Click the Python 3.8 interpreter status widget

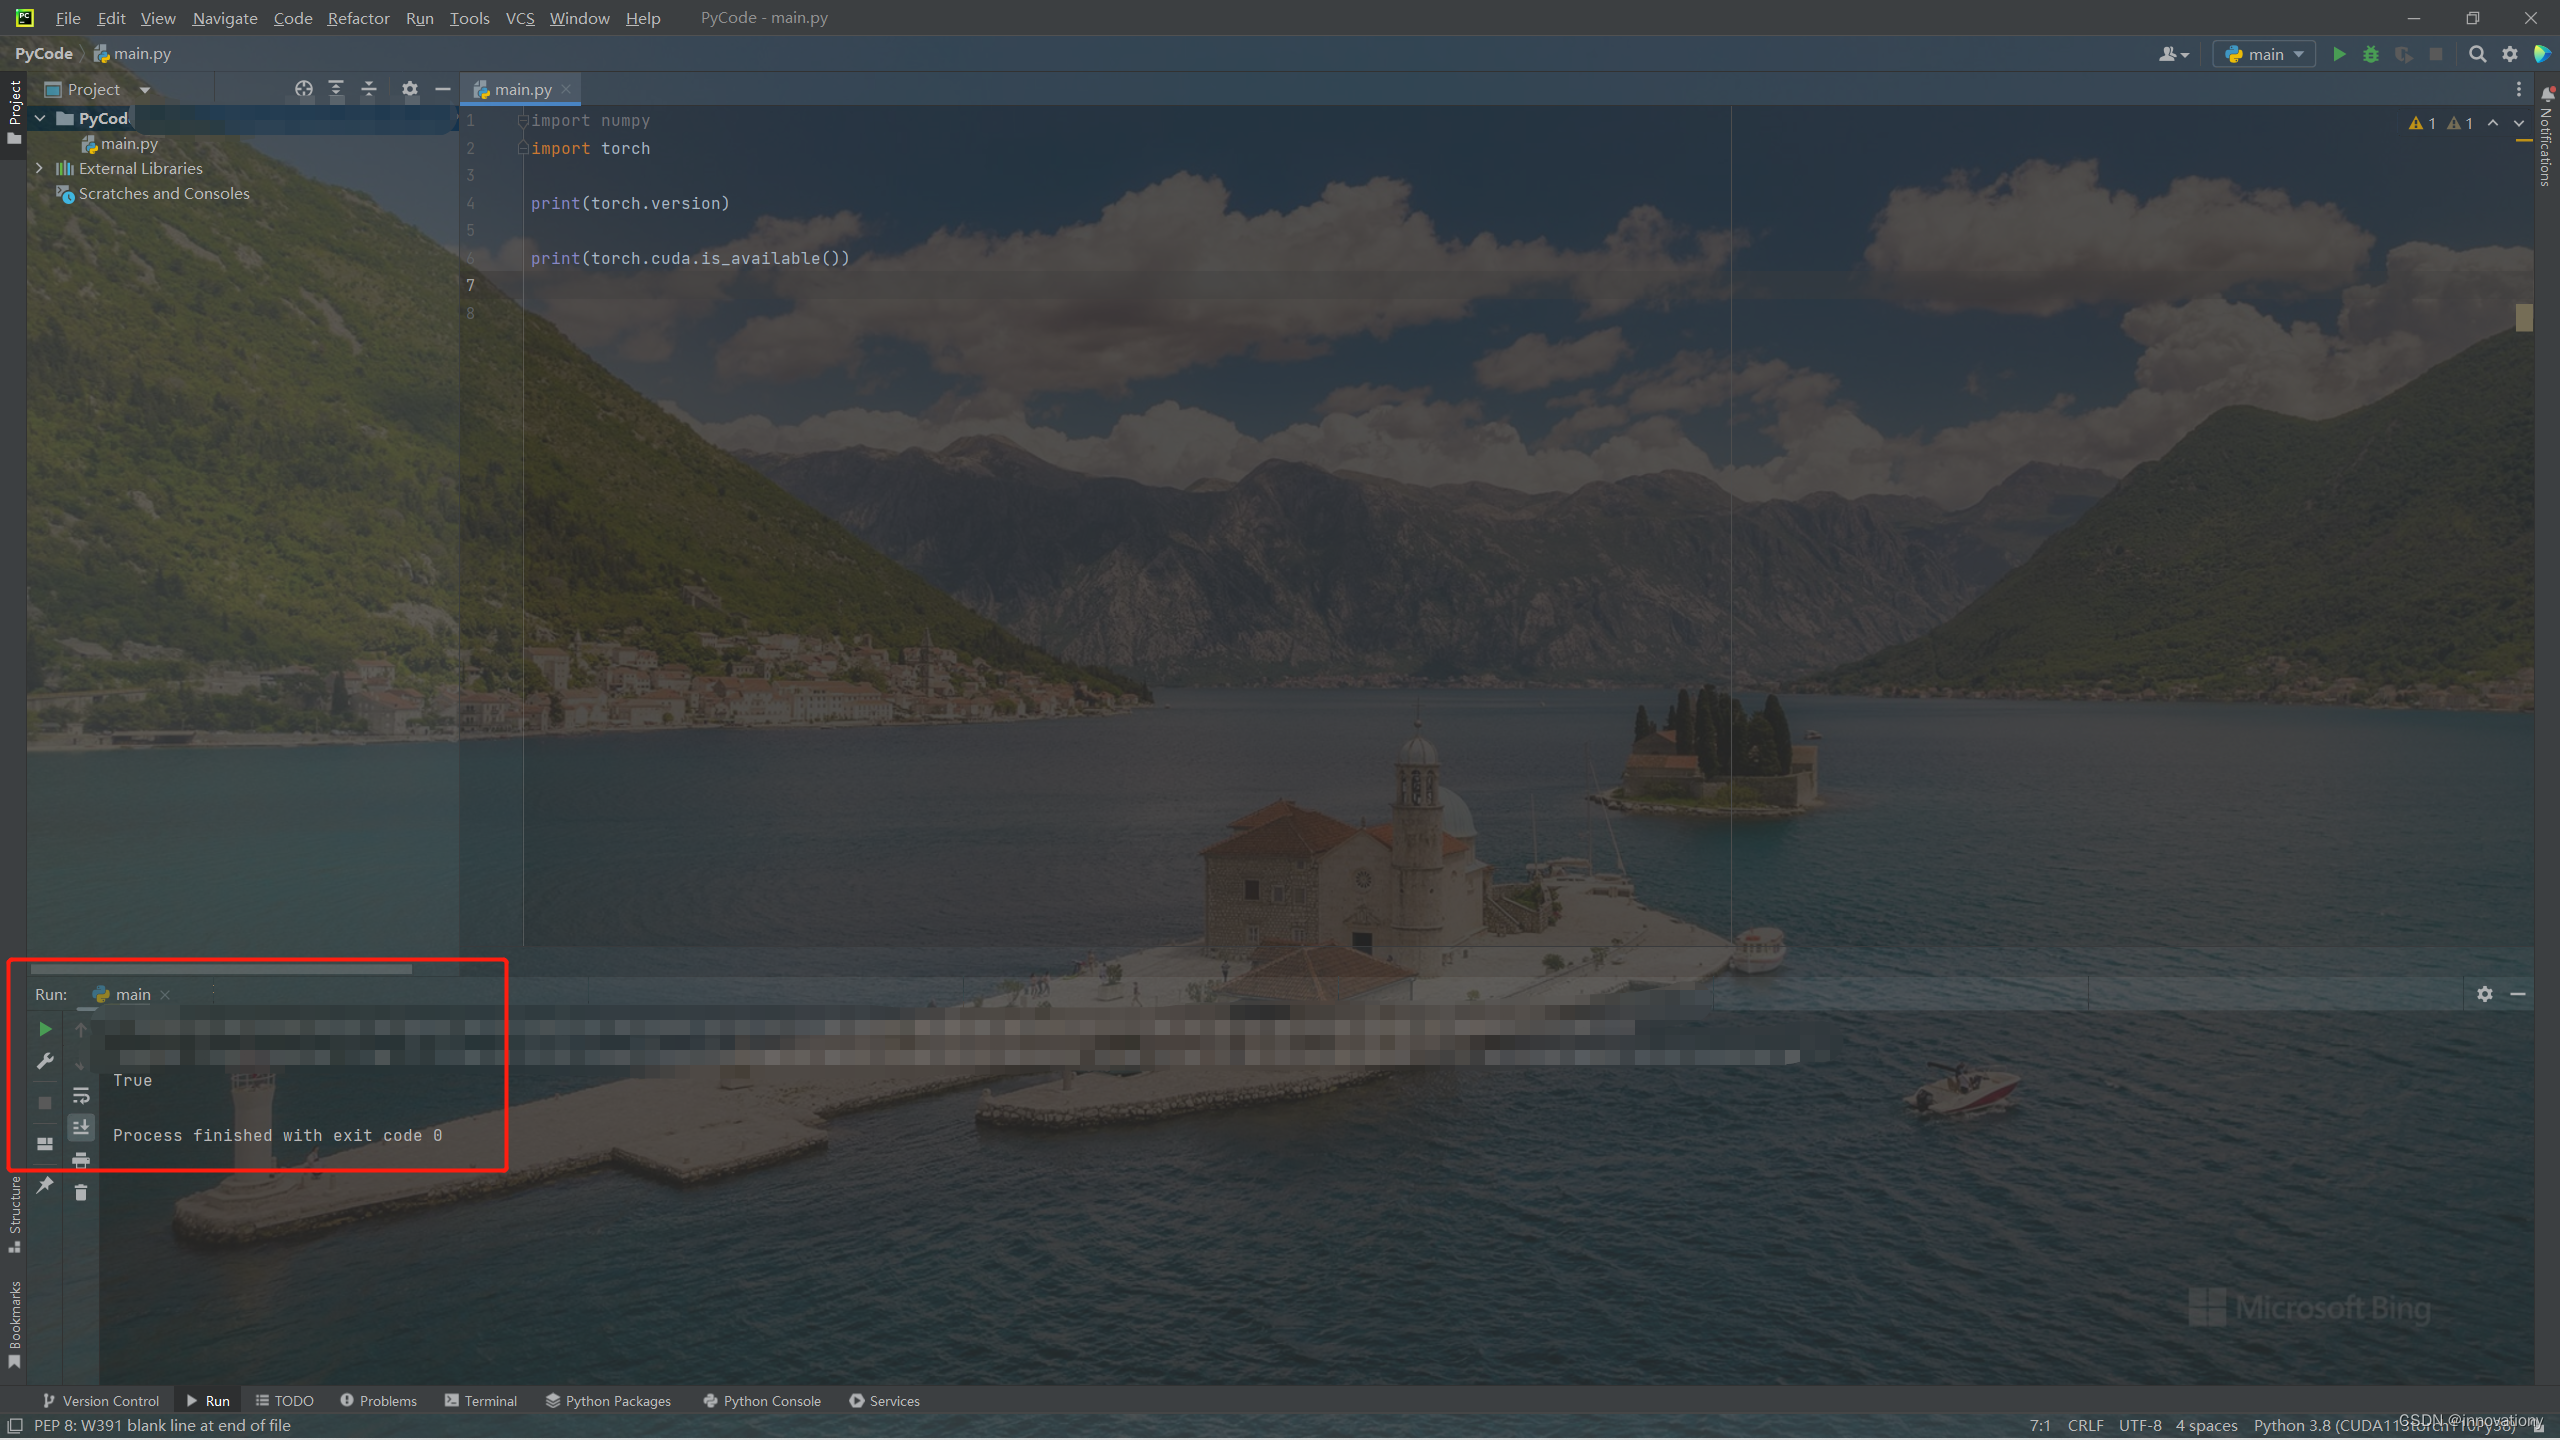pyautogui.click(x=2384, y=1425)
